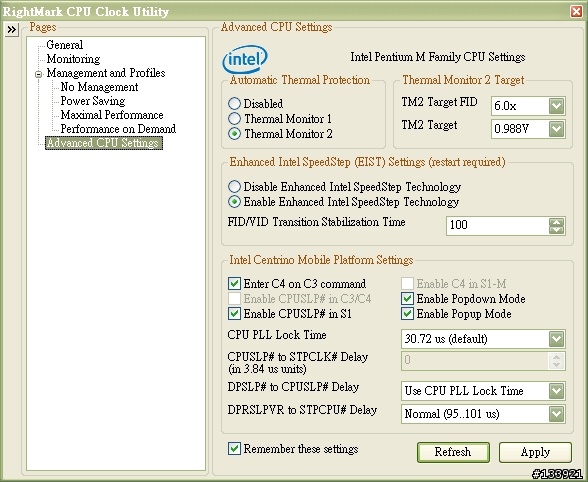Toggle Enable Popdown Mode checkbox
588x482 pixels.
408,299
